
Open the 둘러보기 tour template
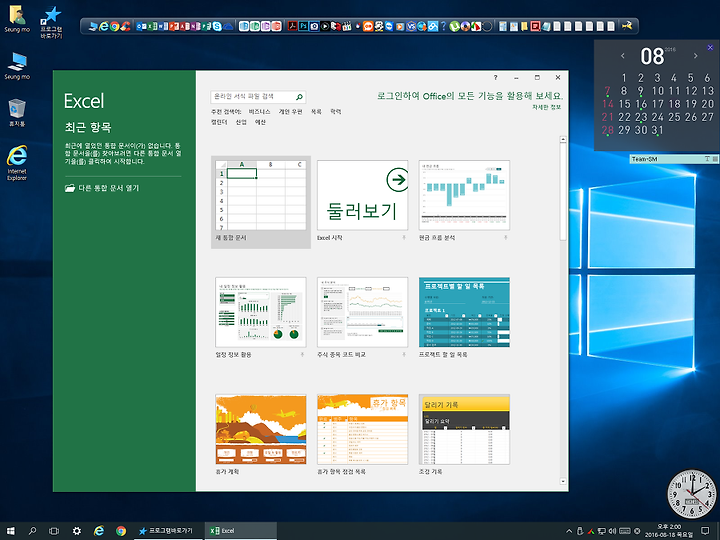(362, 195)
